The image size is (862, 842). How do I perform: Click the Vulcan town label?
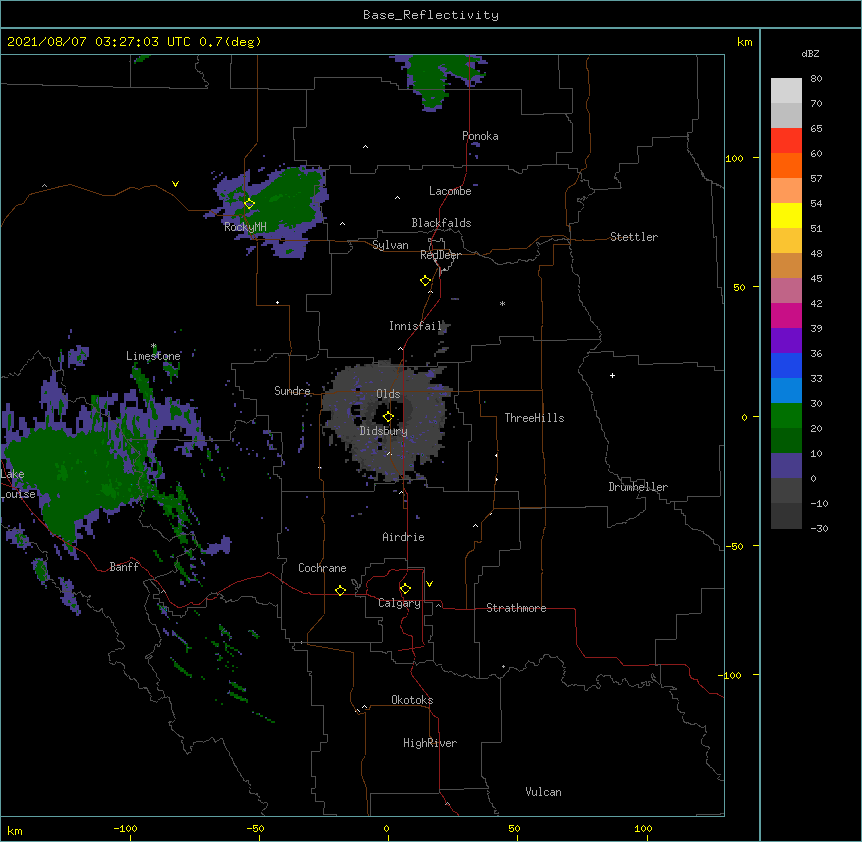click(543, 792)
